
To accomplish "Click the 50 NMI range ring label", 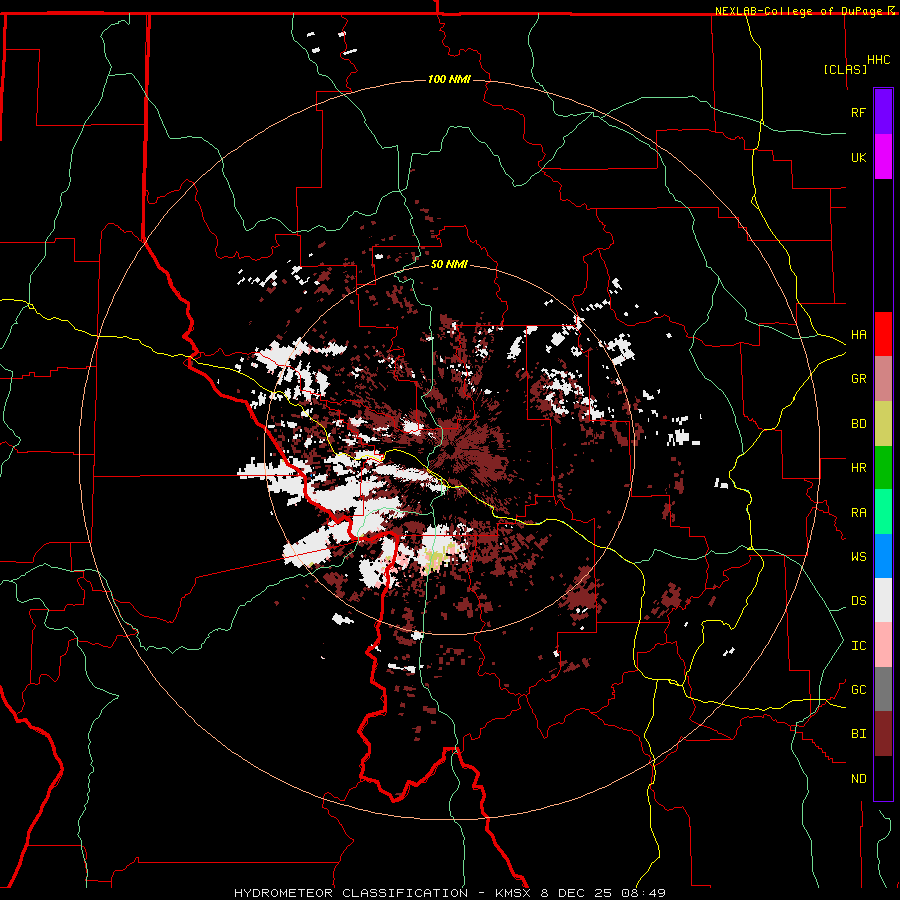I will tap(449, 265).
